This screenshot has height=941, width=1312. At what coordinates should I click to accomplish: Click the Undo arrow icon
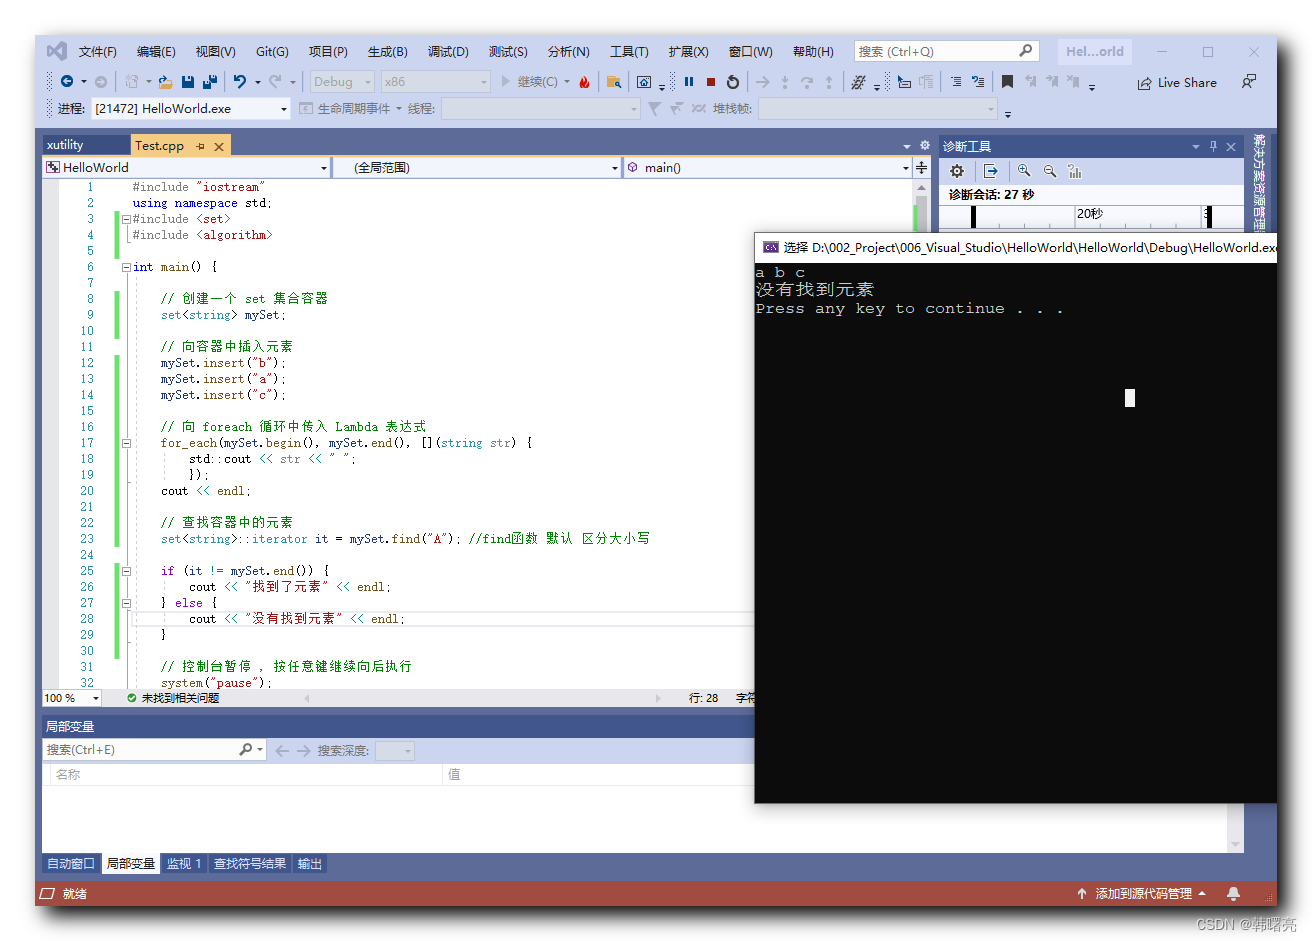(x=240, y=82)
